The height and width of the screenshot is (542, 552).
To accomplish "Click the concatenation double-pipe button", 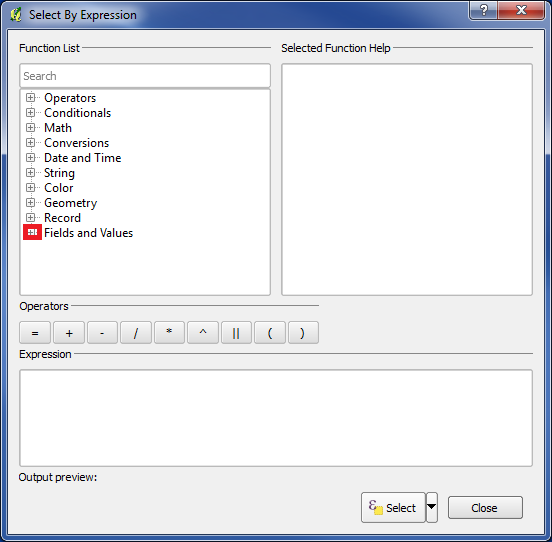I will click(236, 332).
